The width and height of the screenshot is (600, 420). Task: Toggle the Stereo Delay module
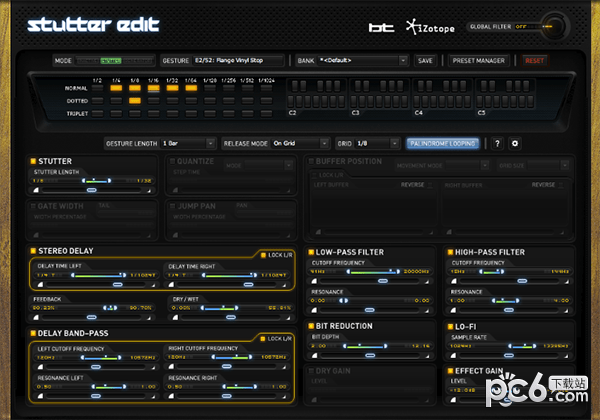point(33,251)
